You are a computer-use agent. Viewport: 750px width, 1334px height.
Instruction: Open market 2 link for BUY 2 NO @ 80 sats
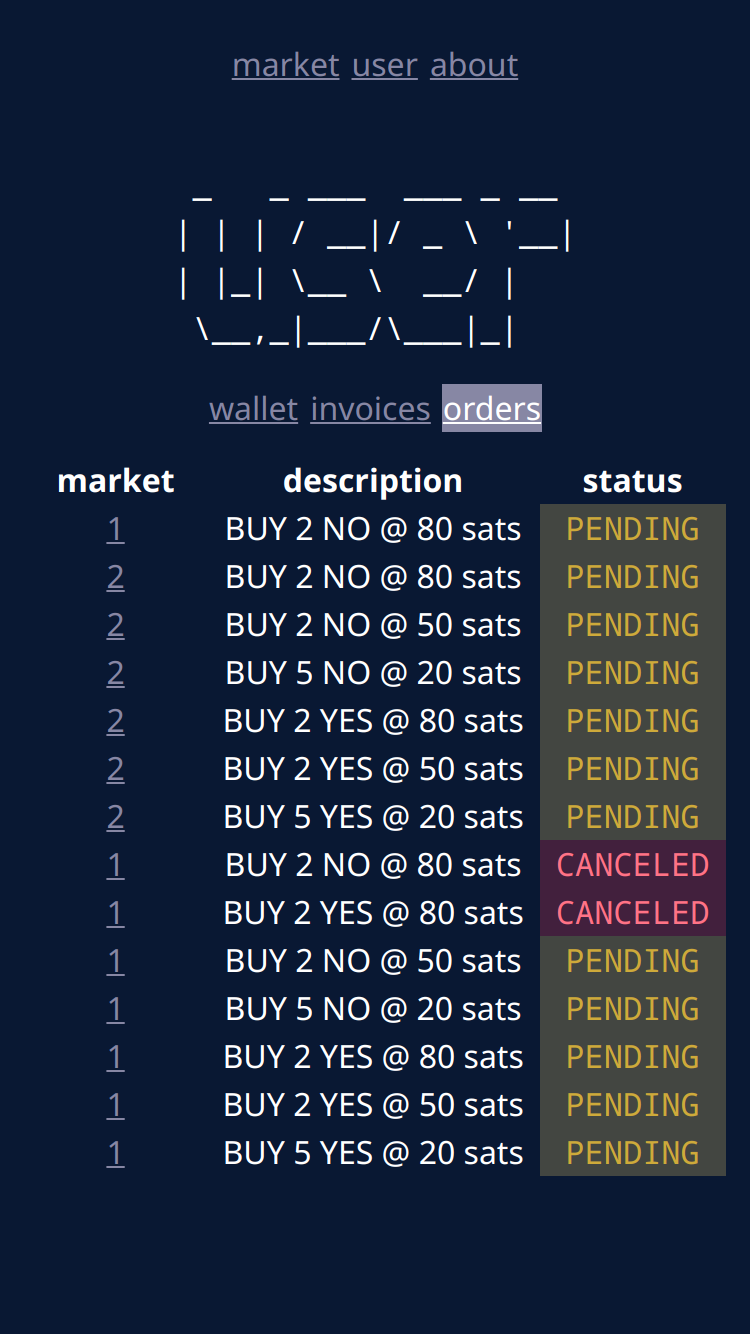pos(116,577)
